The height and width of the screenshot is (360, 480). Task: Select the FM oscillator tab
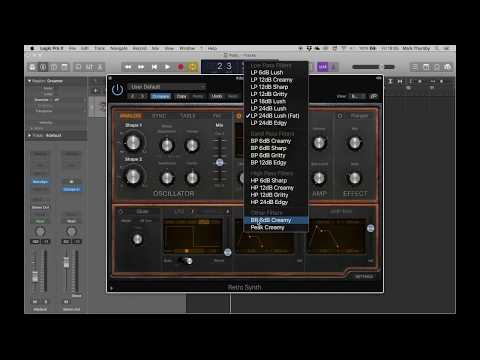(217, 116)
